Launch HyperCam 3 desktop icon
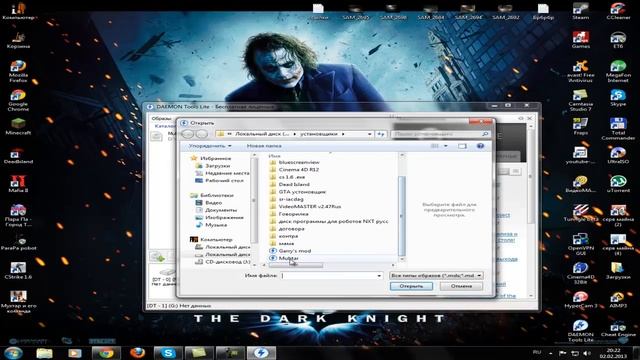640x360 pixels. tap(580, 299)
